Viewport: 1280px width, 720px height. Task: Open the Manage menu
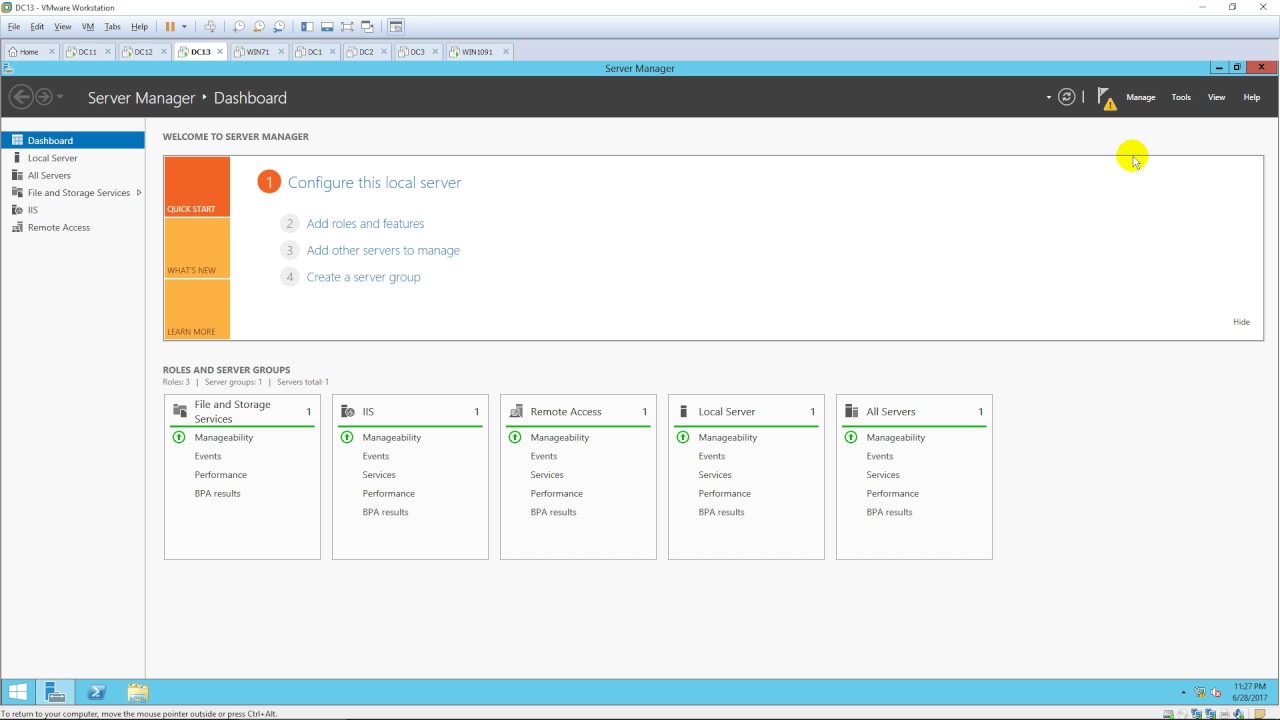tap(1141, 97)
